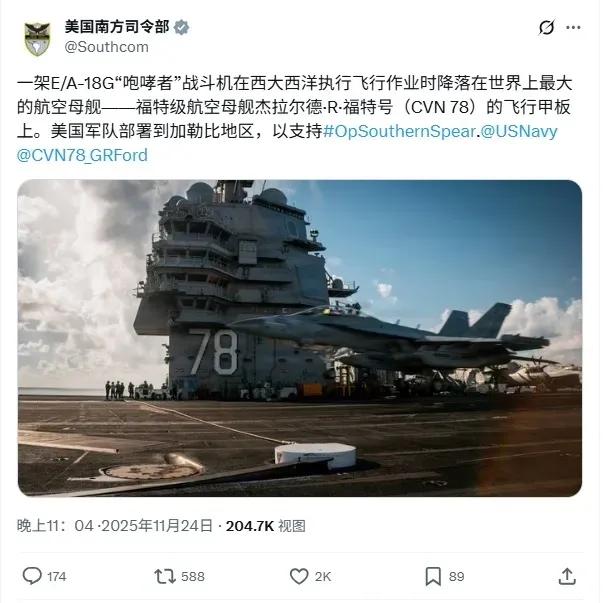Screen dimensions: 603x603
Task: Bookmark the post with the bookmark icon
Action: (x=433, y=576)
